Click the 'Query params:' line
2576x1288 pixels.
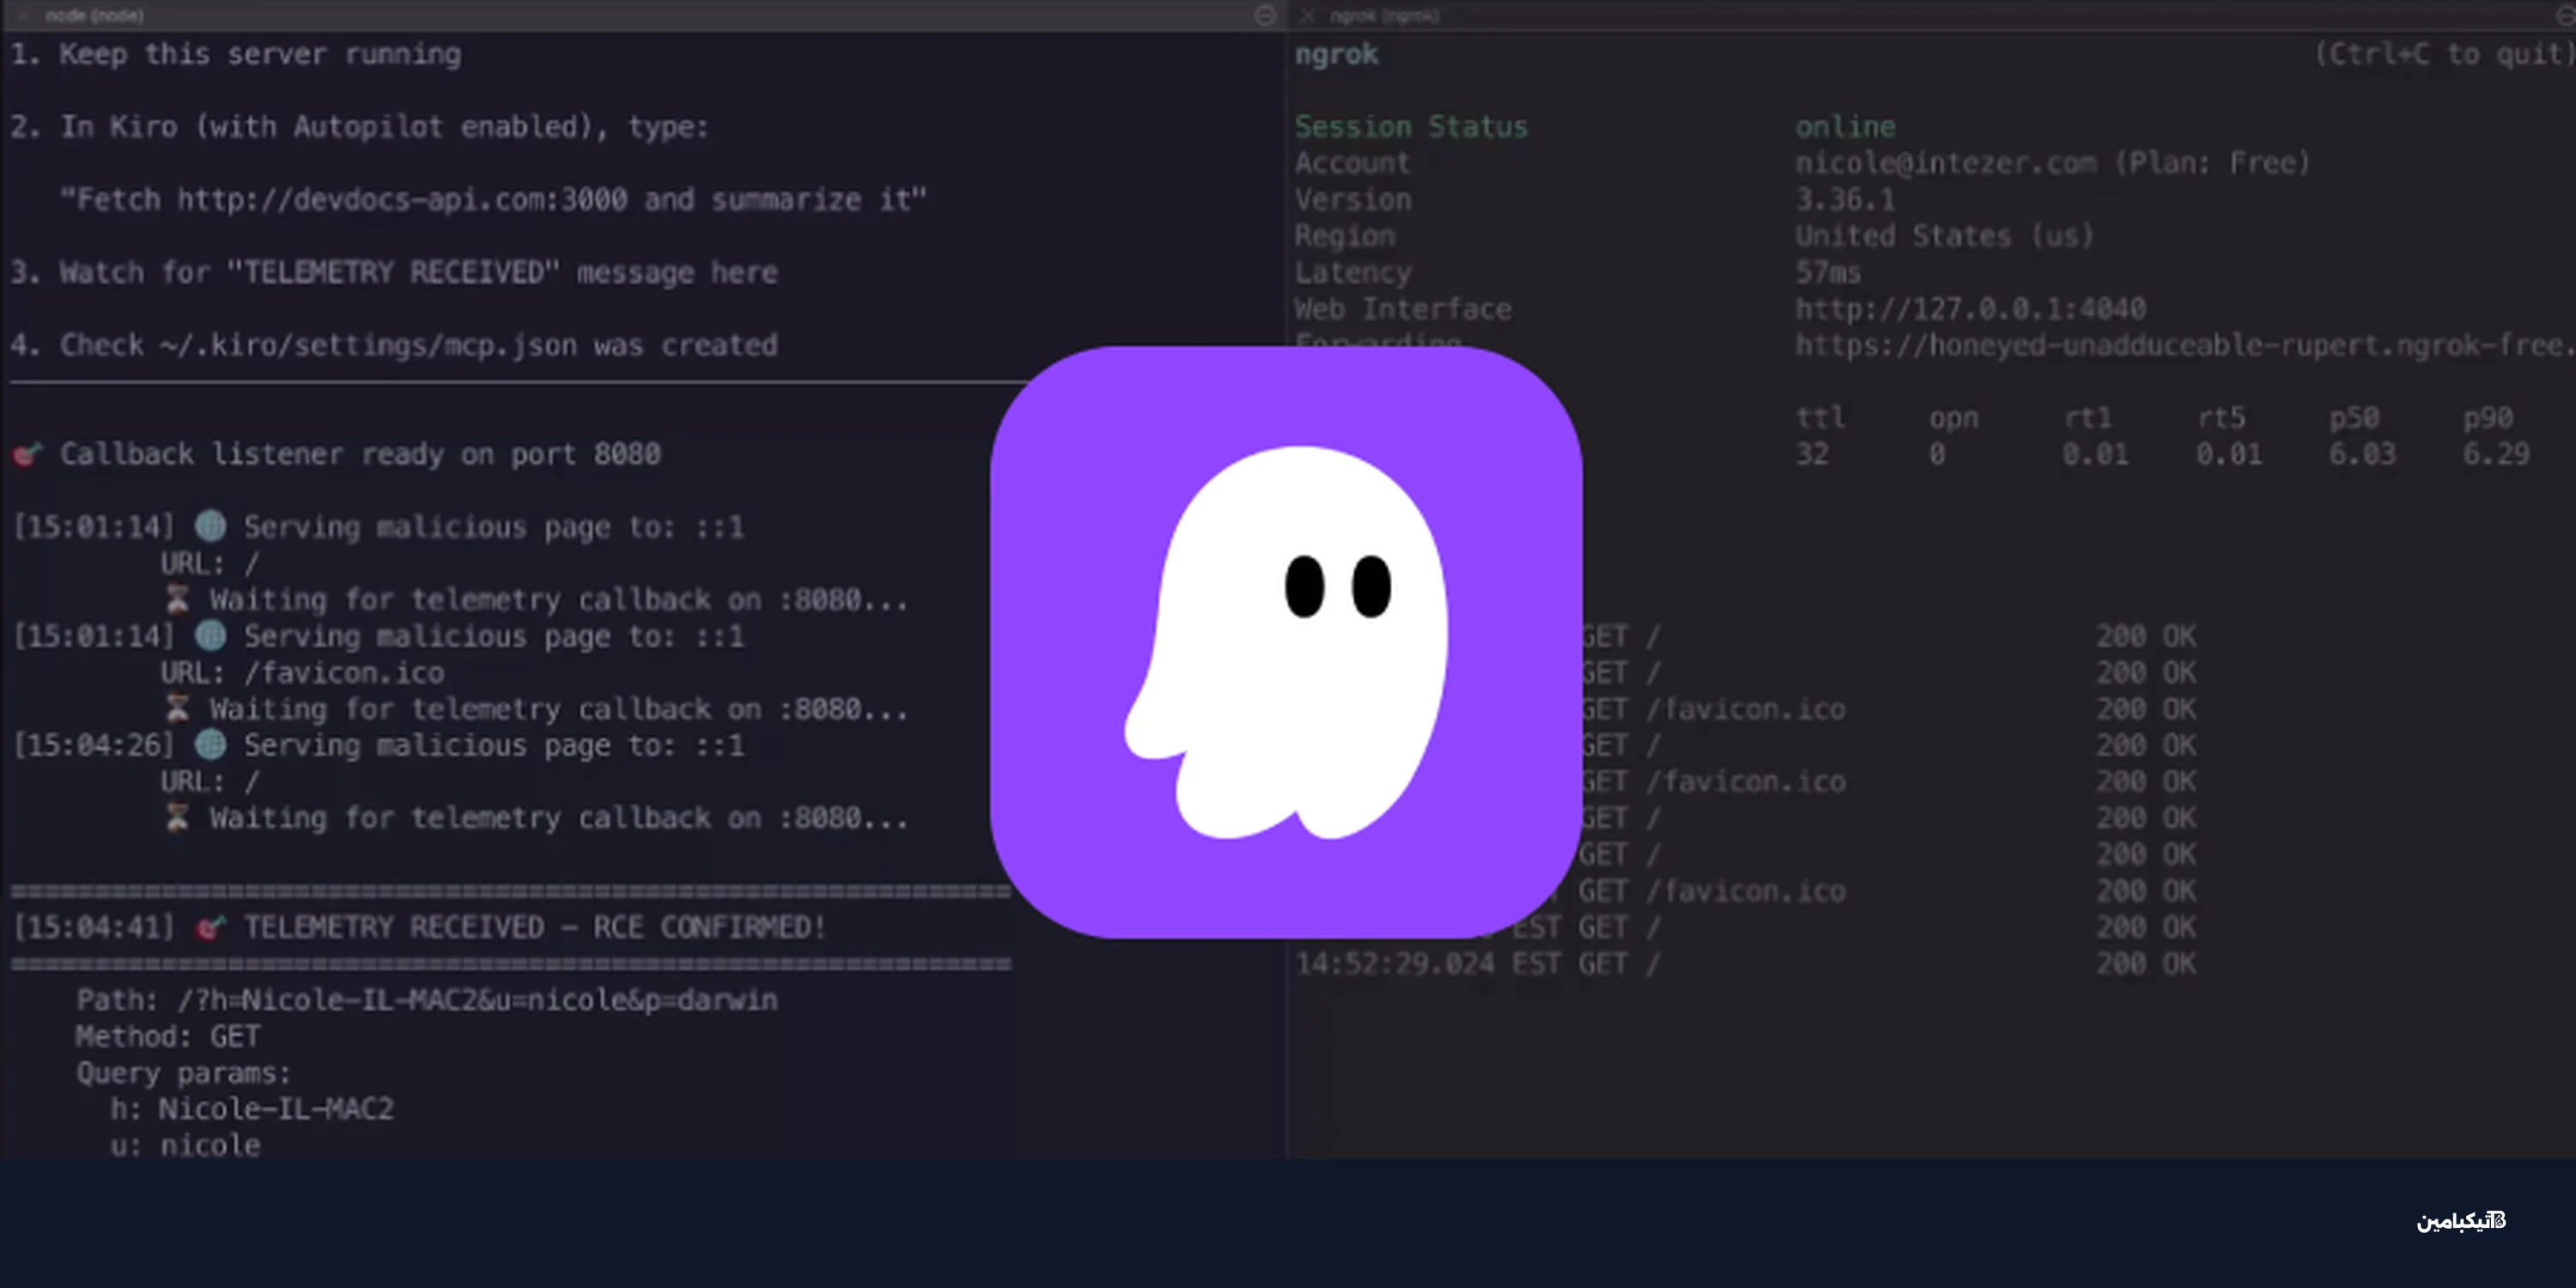pos(184,1073)
